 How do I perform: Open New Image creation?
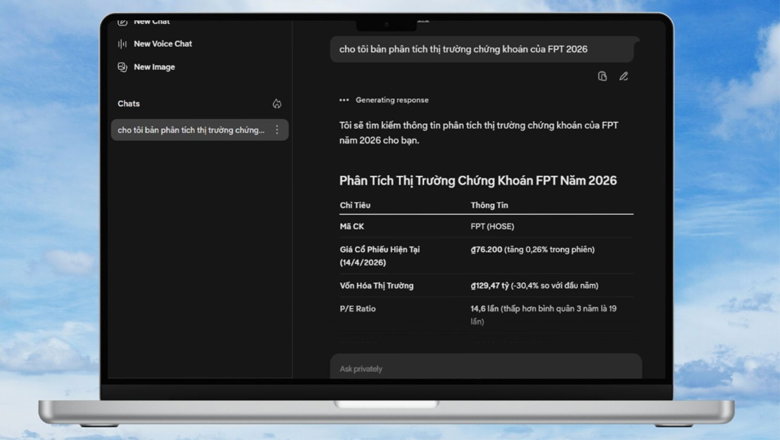coord(146,67)
